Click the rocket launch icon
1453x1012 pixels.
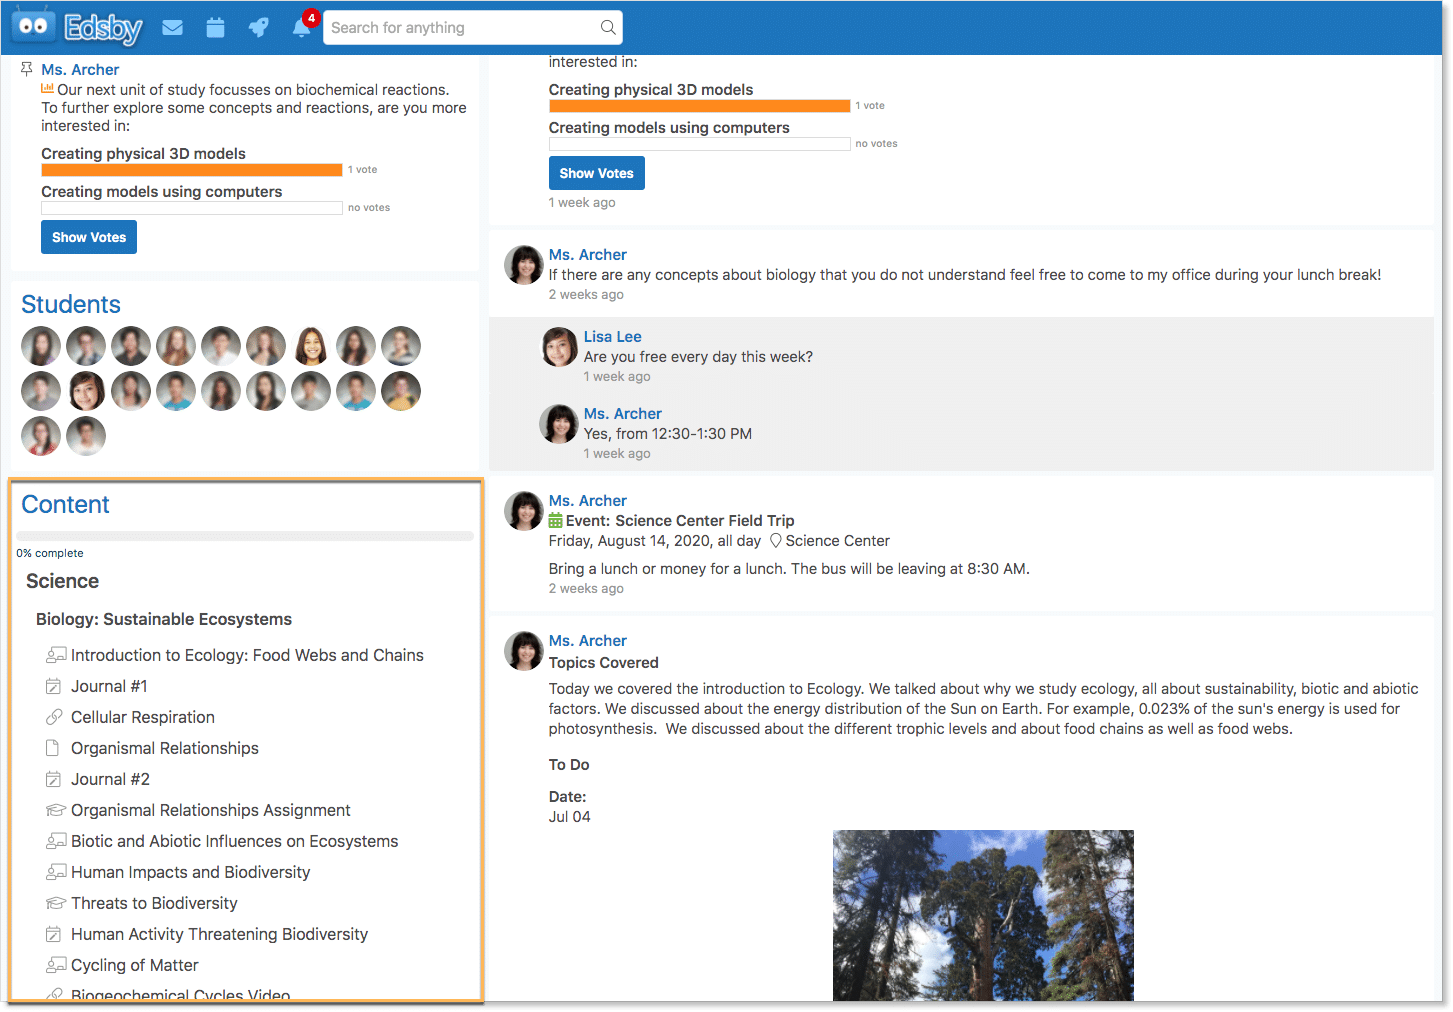pyautogui.click(x=258, y=28)
